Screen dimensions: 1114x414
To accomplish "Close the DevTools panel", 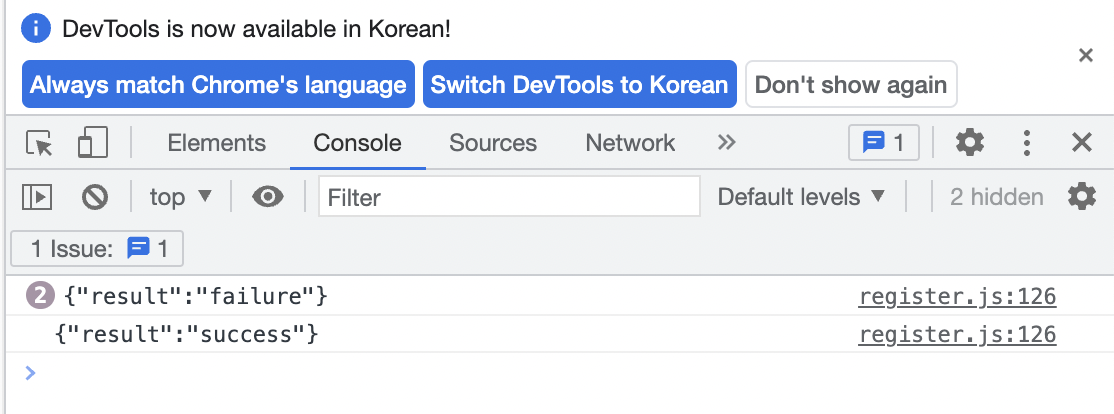I will [x=1081, y=143].
